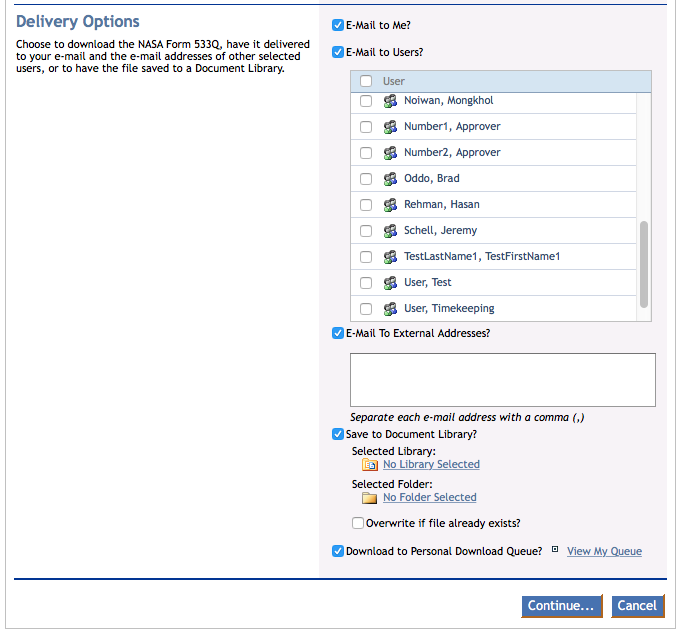
Task: Check the box for TestLastName1, TestFirstName1
Action: click(x=366, y=257)
